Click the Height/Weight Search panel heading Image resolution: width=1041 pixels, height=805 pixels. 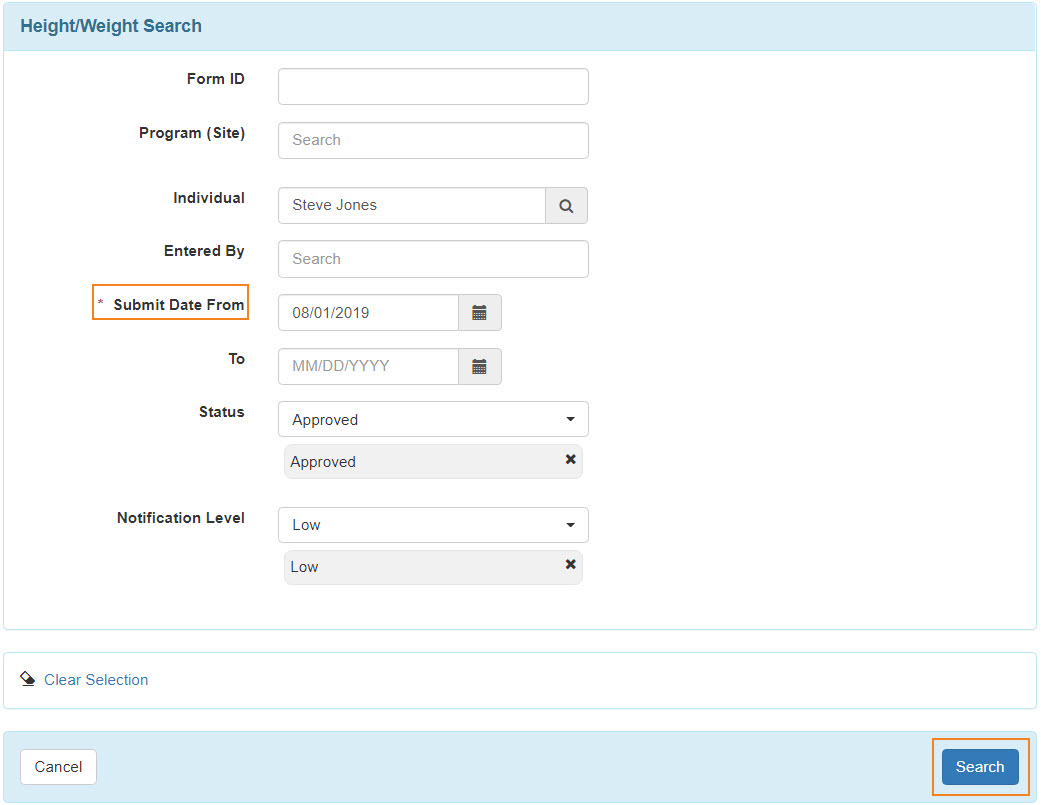coord(111,27)
